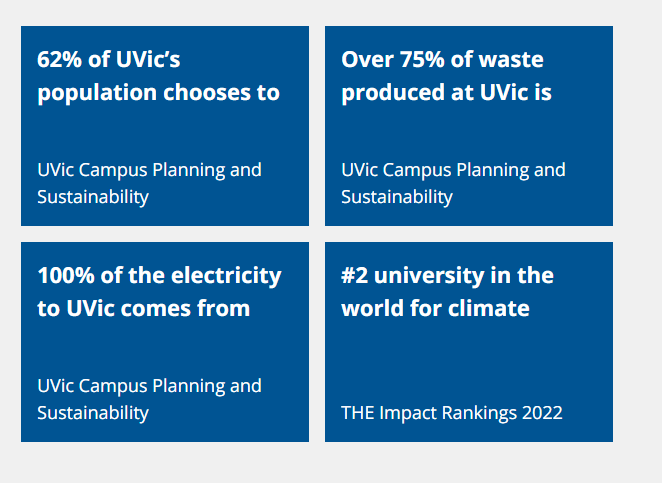Select the '100% of the electricity' heading
662x483 pixels.
click(x=159, y=291)
